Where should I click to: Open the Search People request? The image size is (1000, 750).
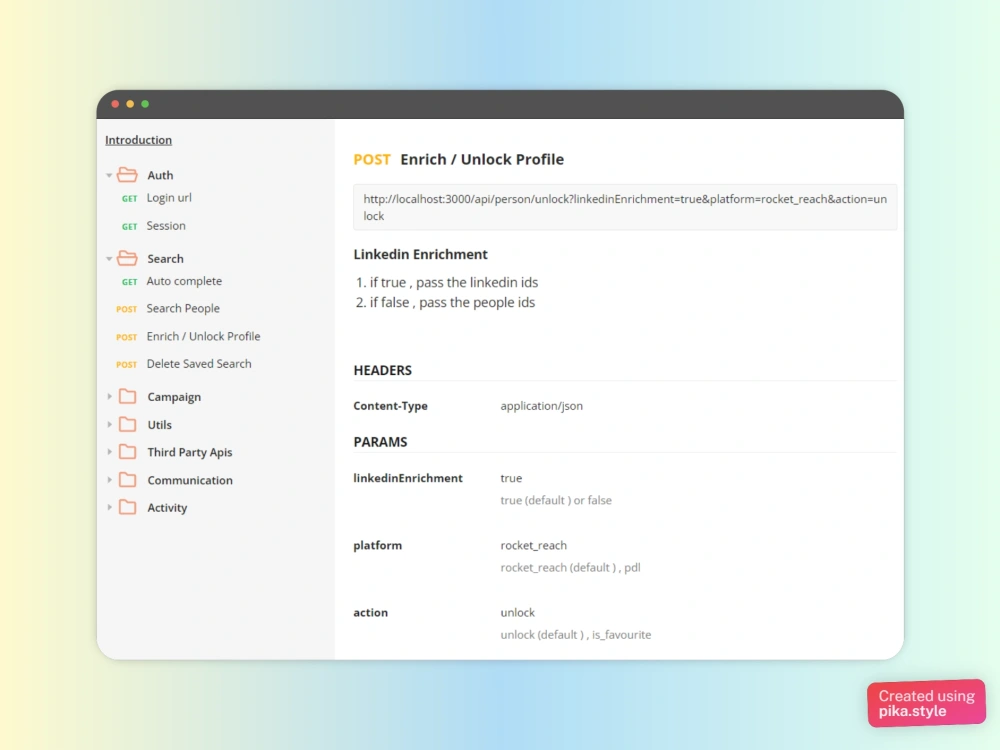pos(183,309)
